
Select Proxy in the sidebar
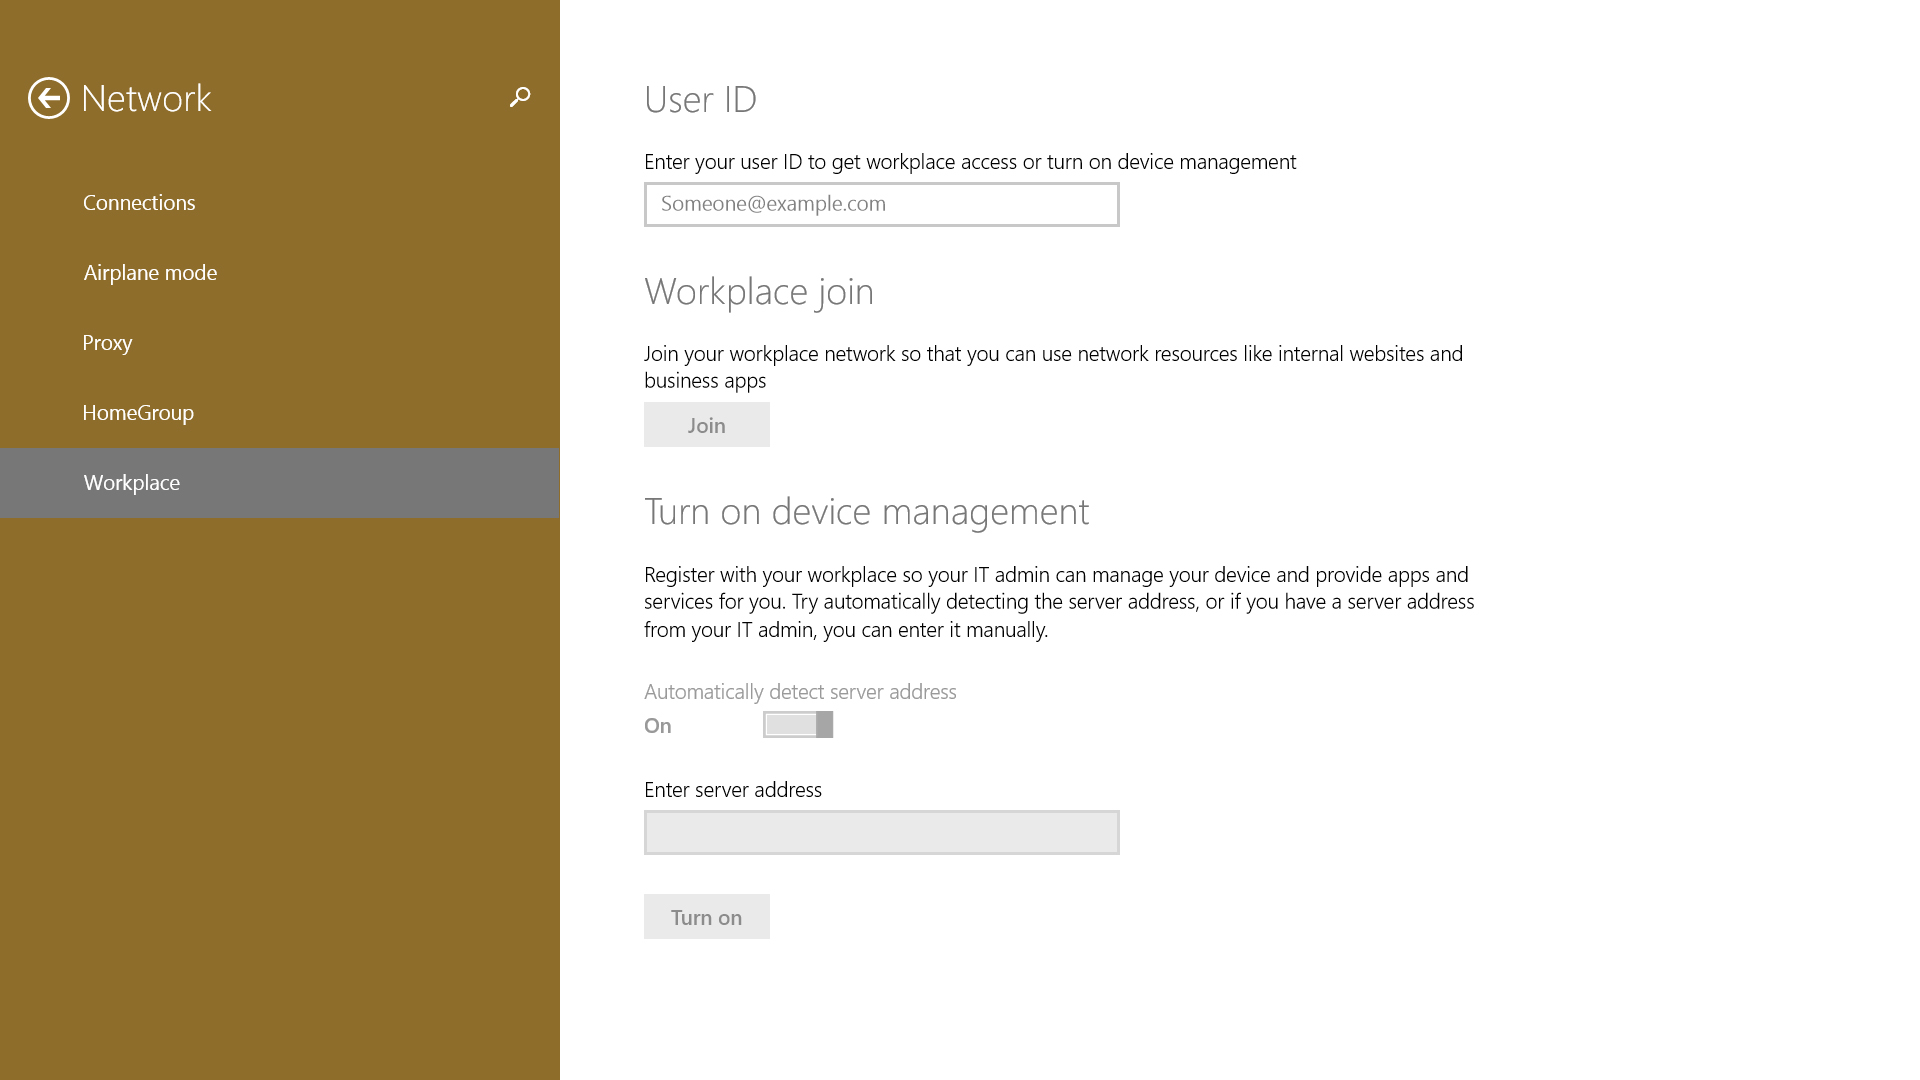coord(107,342)
